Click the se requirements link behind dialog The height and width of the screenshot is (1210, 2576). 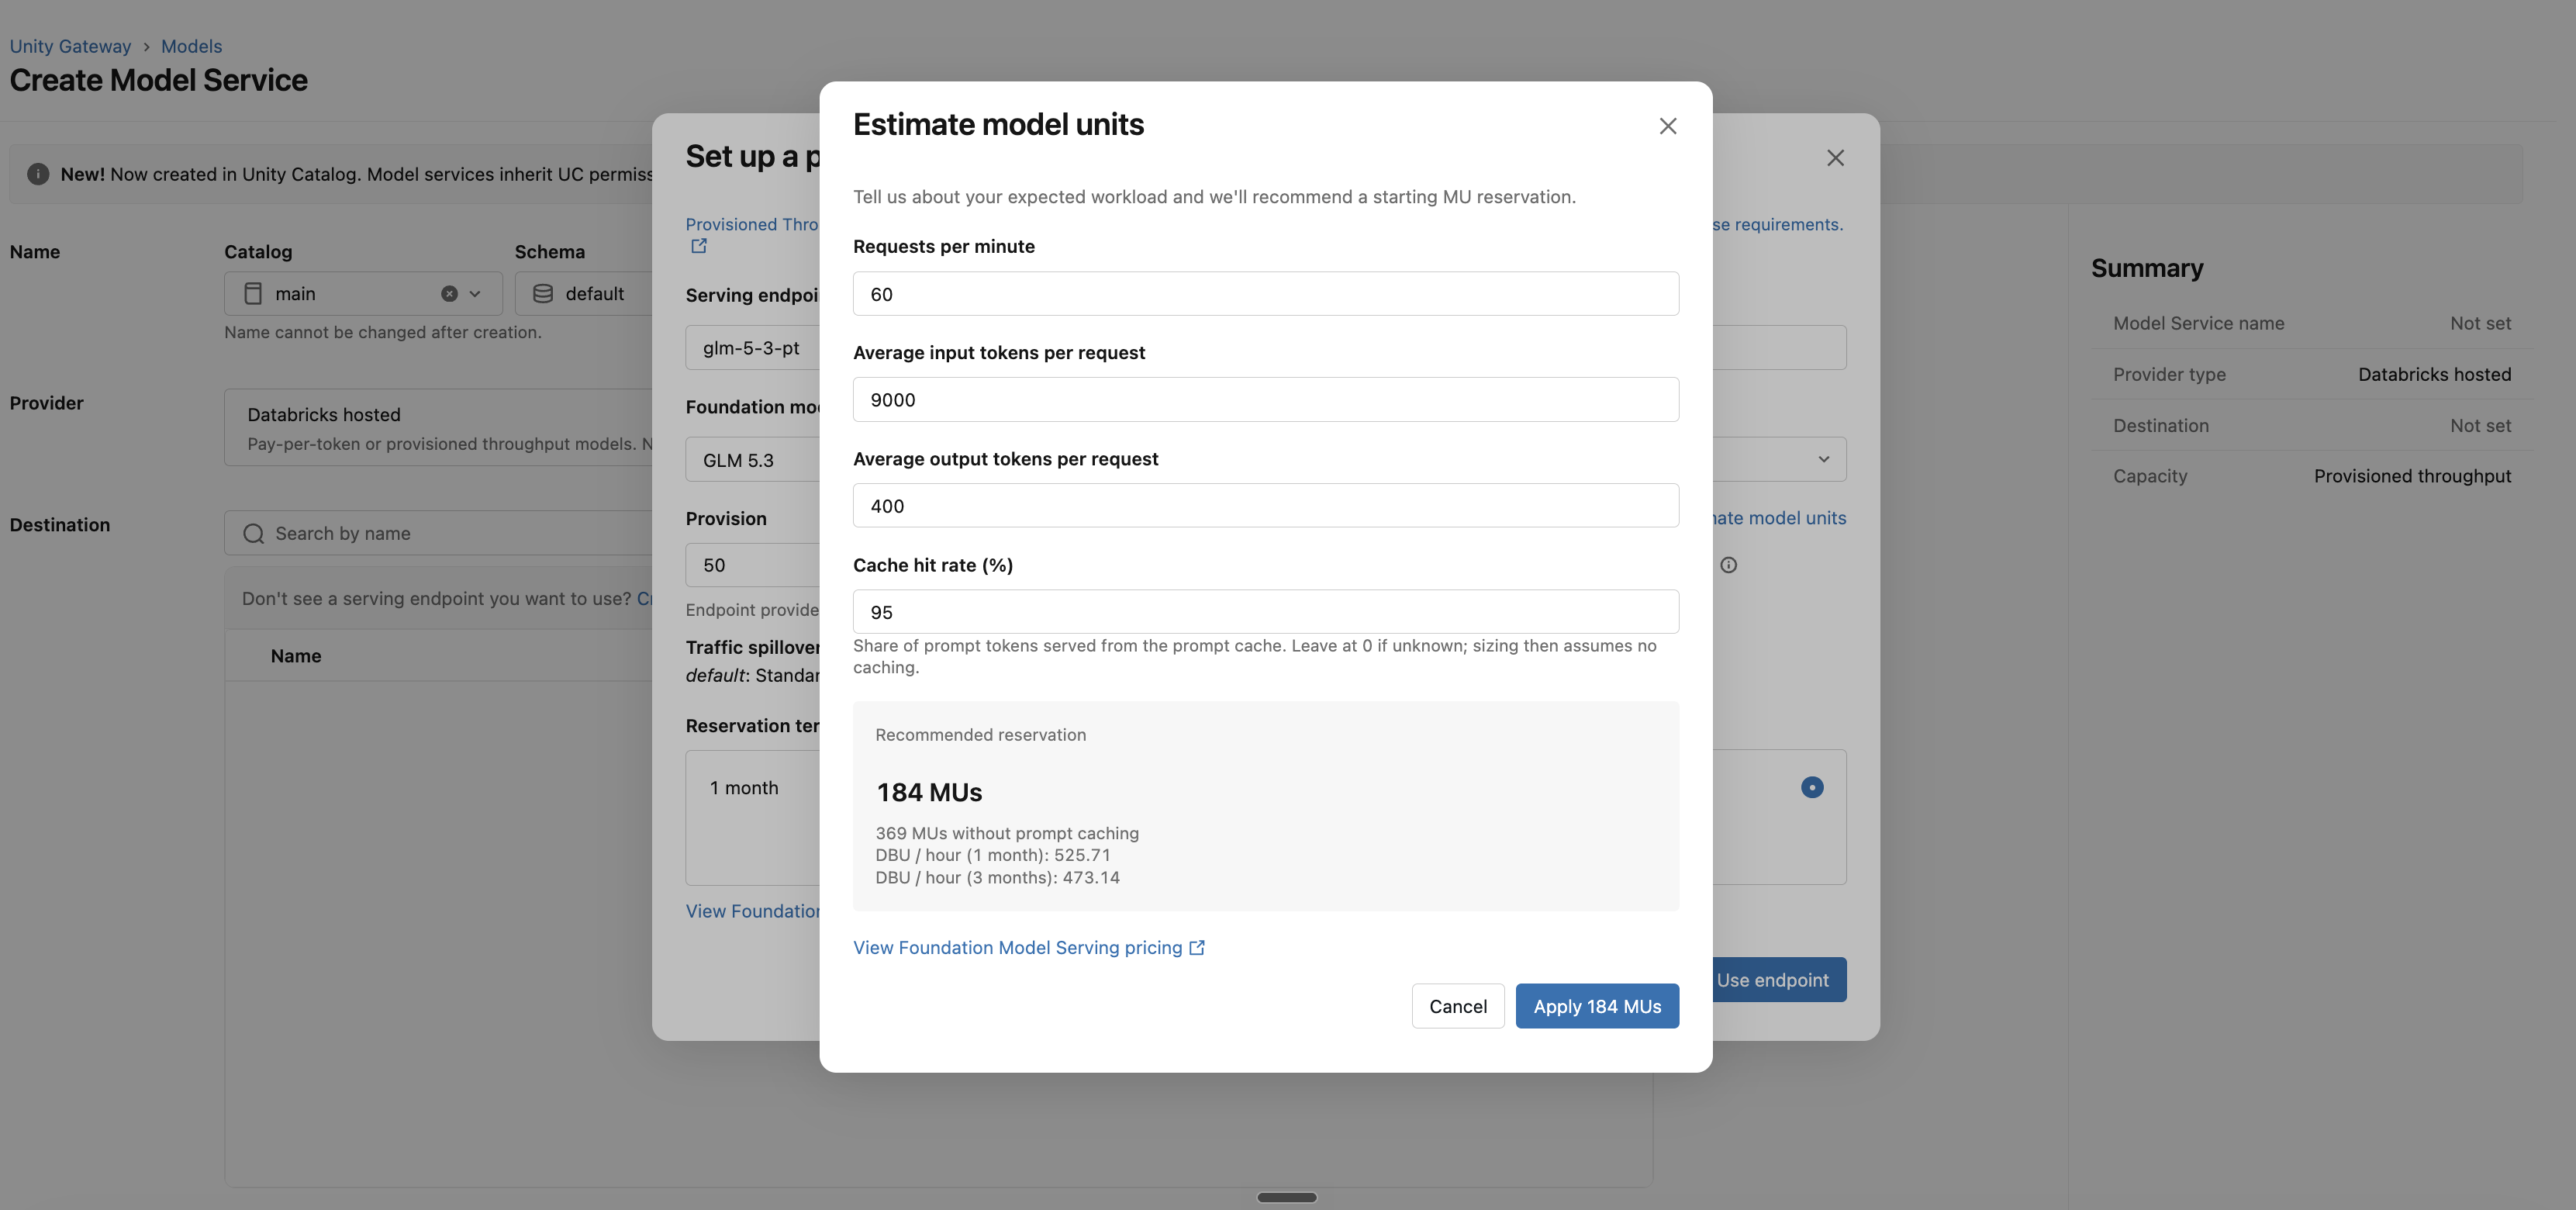click(1777, 224)
